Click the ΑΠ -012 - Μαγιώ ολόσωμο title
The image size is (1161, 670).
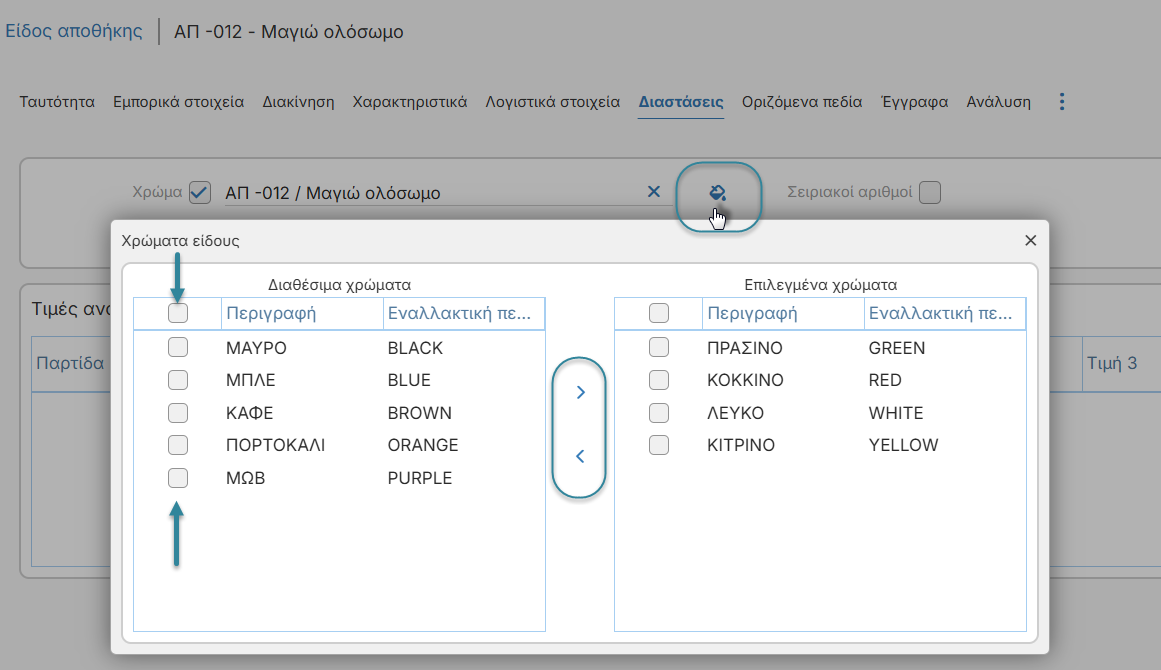[x=289, y=32]
